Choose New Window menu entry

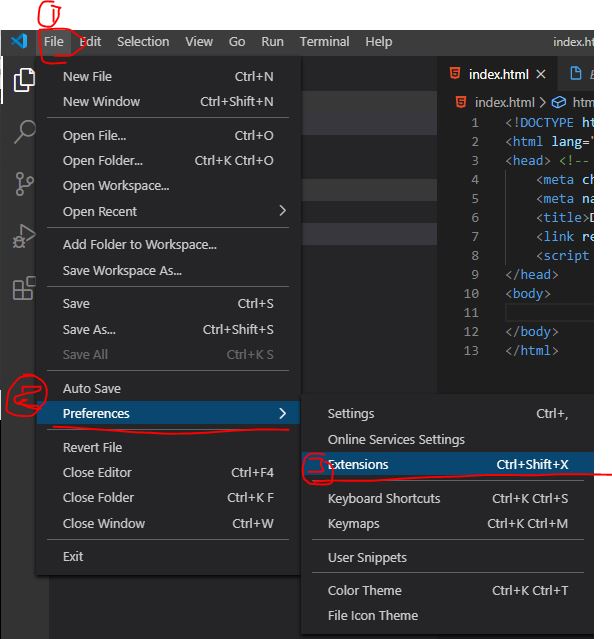pyautogui.click(x=168, y=101)
